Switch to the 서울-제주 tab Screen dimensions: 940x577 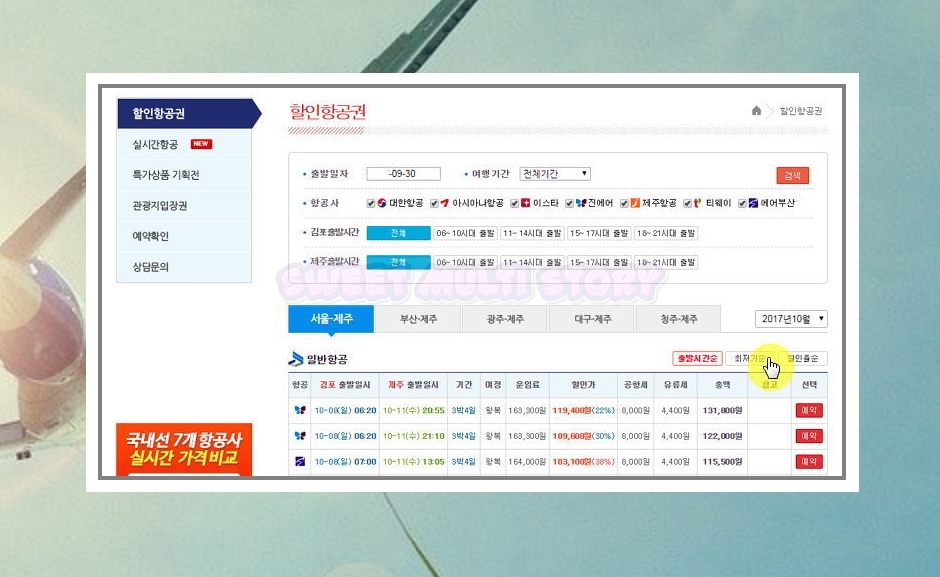point(331,319)
